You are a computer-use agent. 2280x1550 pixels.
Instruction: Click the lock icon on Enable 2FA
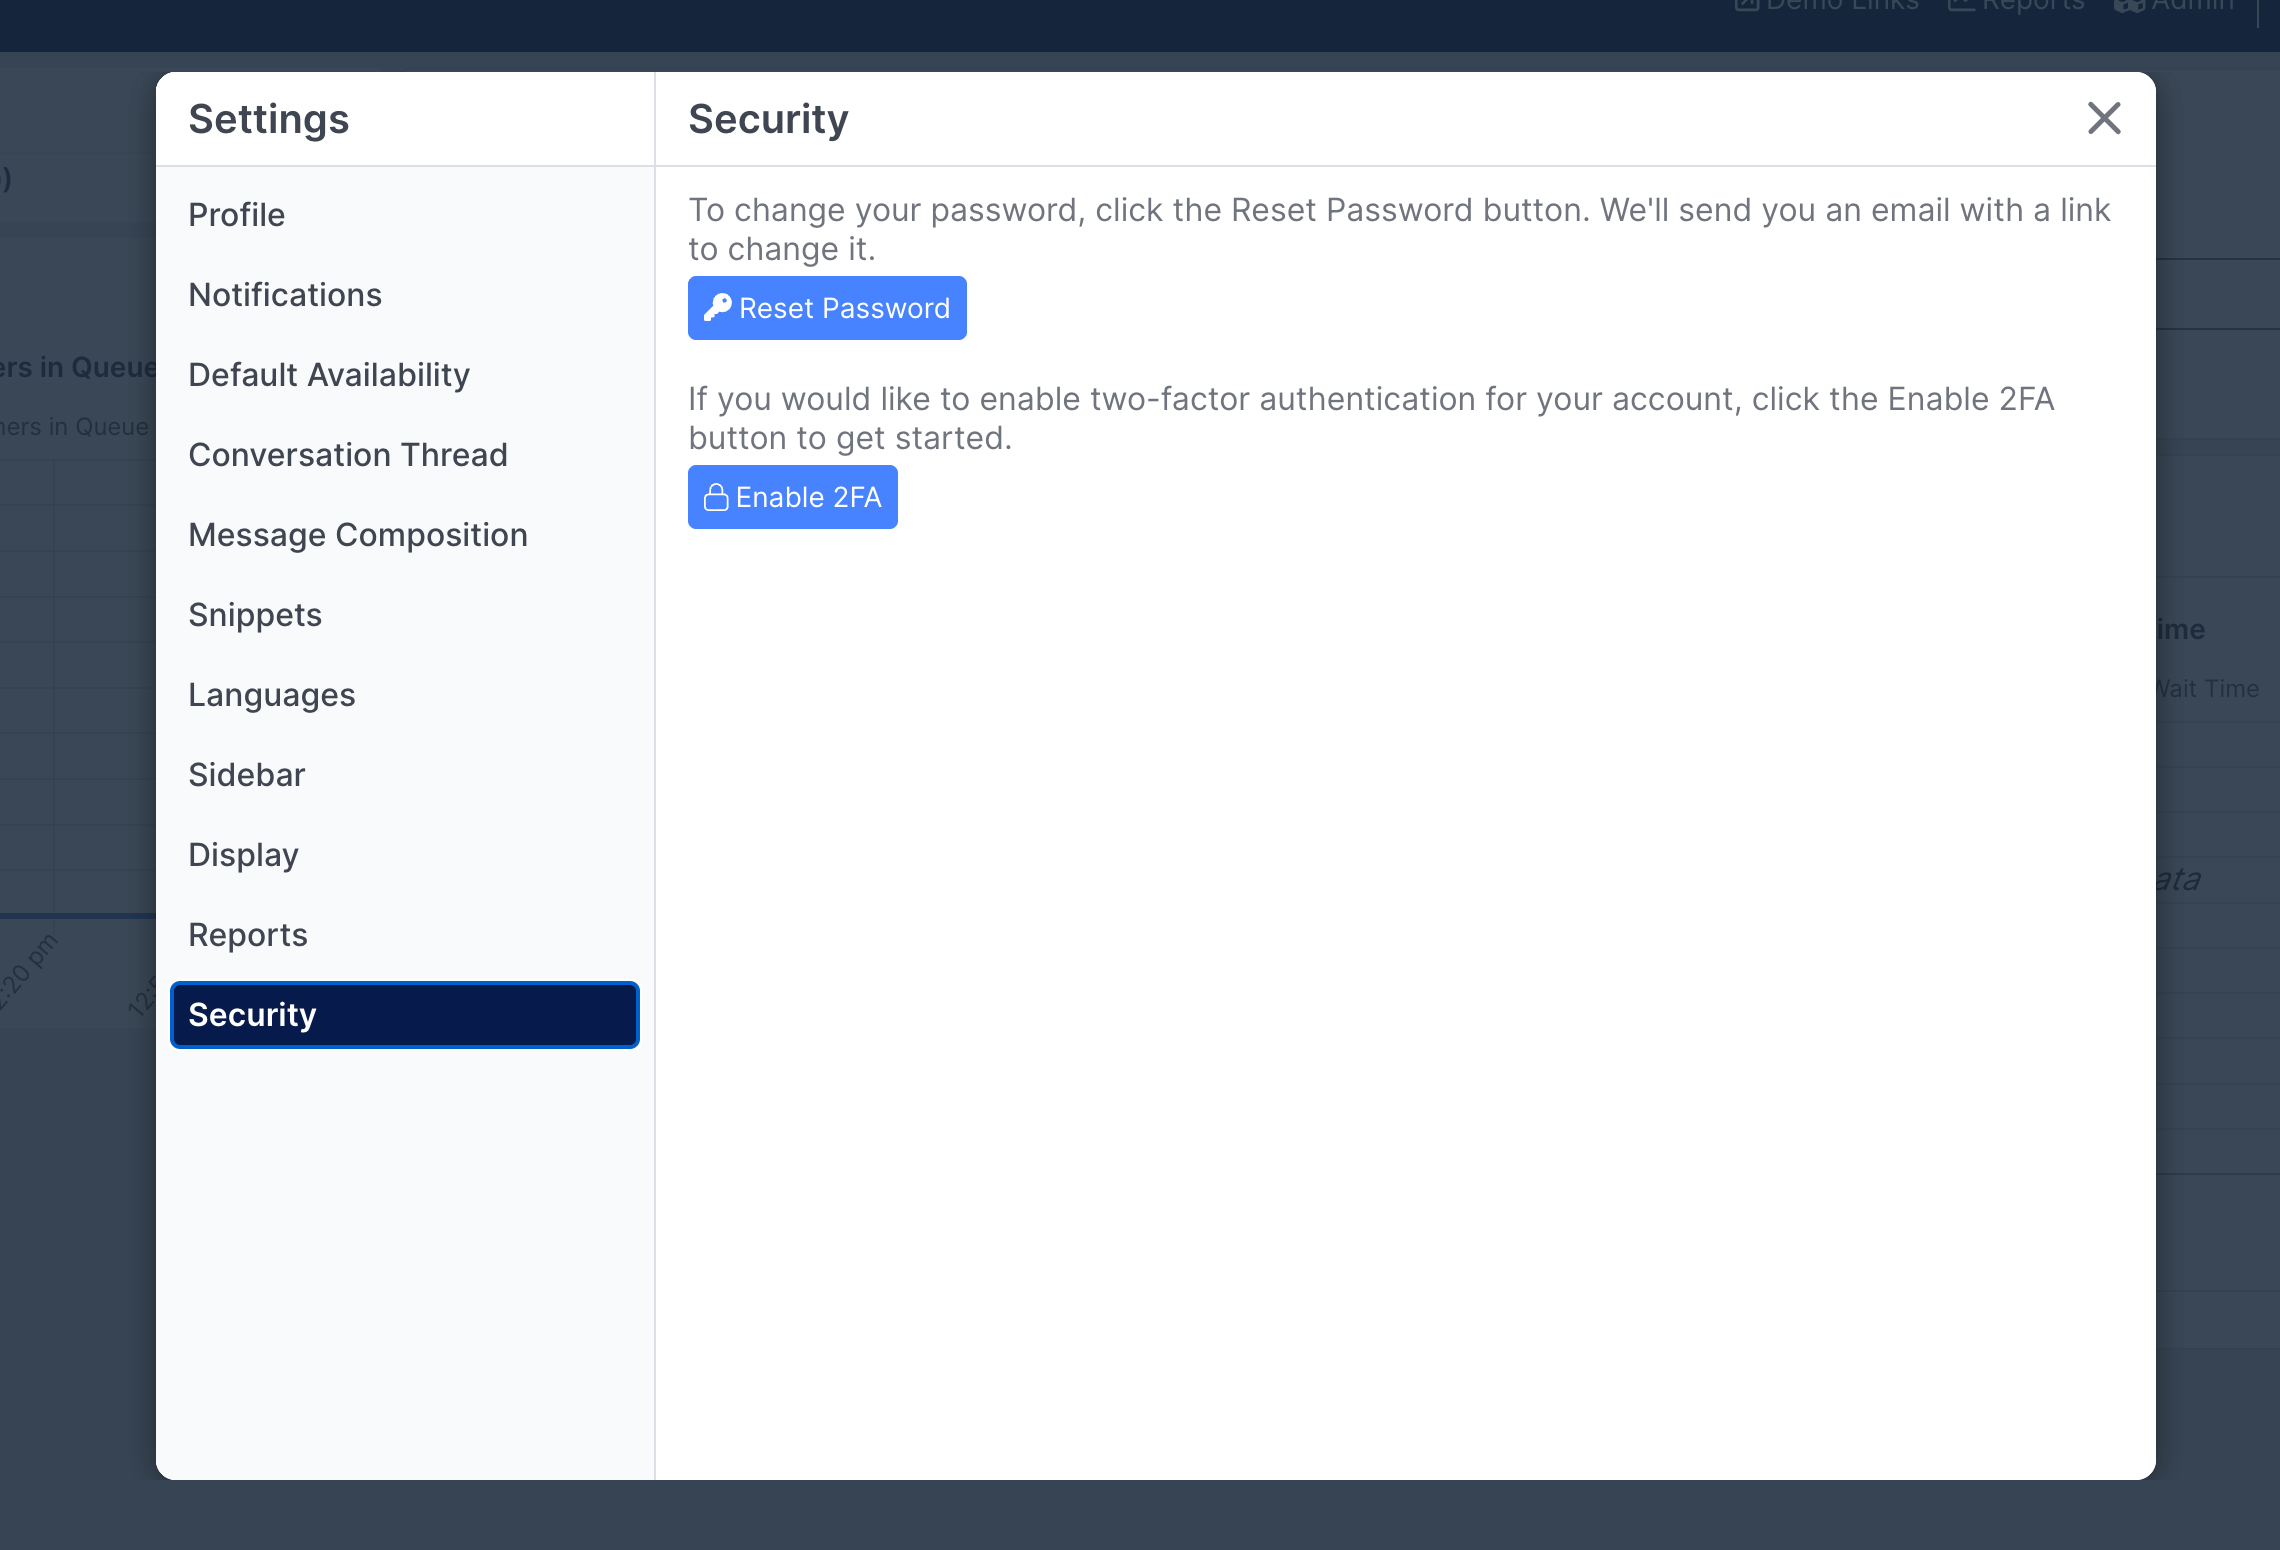point(716,497)
